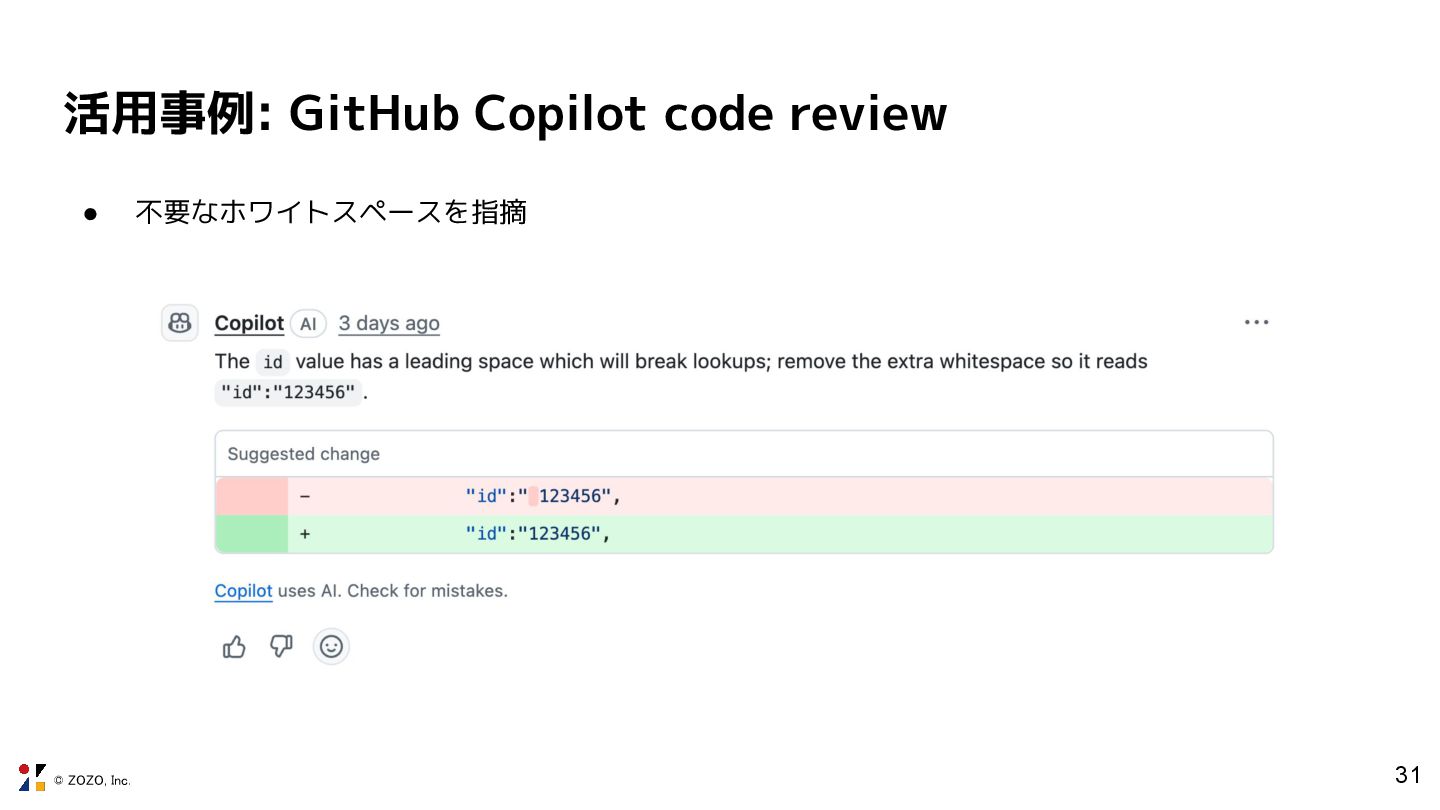This screenshot has width=1440, height=810.
Task: Open the three-dot comment options menu
Action: pos(1256,322)
